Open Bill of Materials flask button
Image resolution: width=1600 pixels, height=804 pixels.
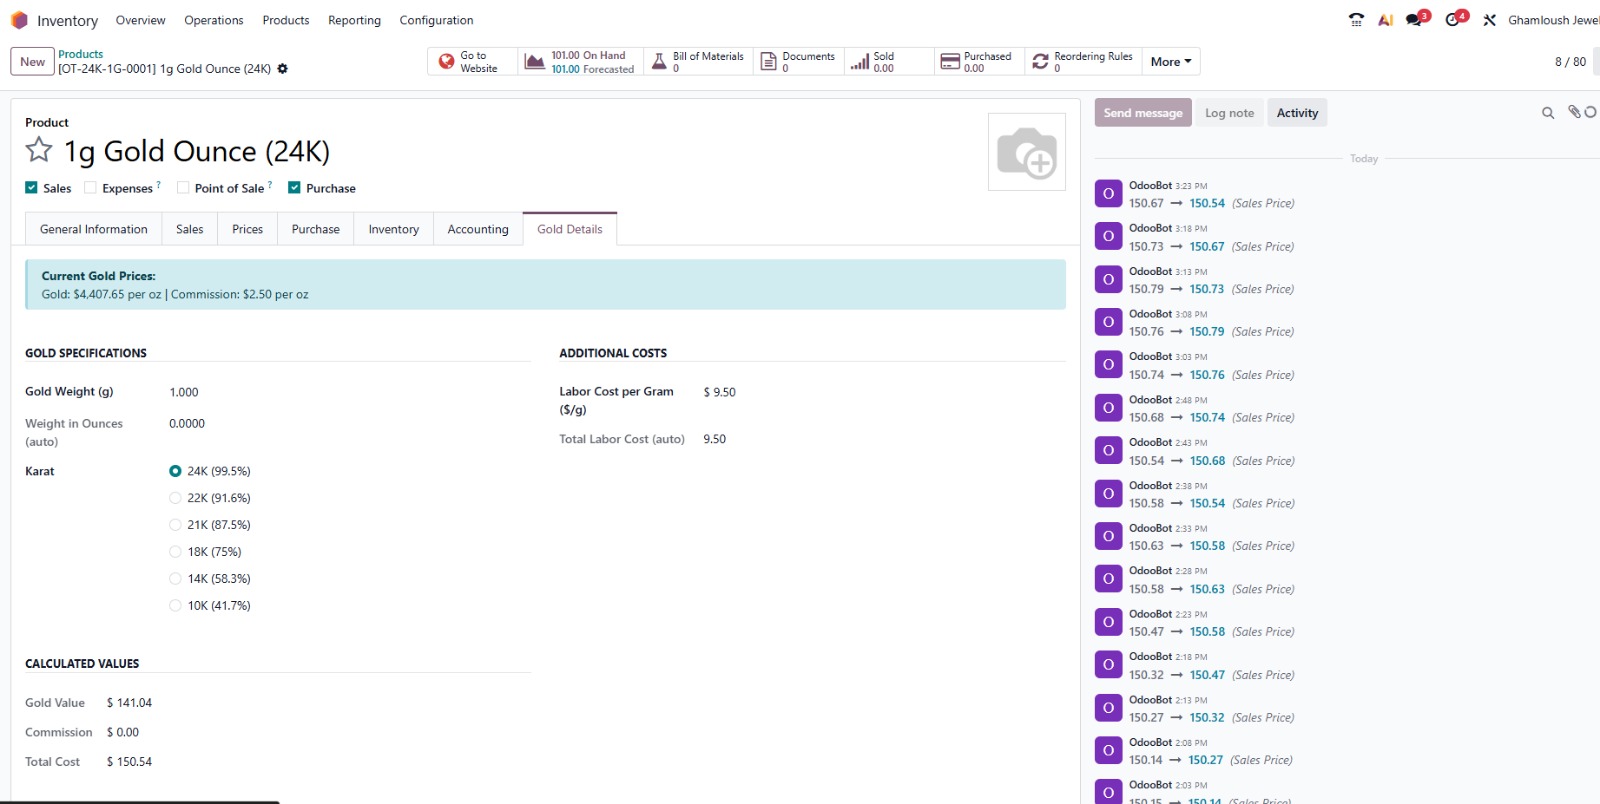click(698, 62)
